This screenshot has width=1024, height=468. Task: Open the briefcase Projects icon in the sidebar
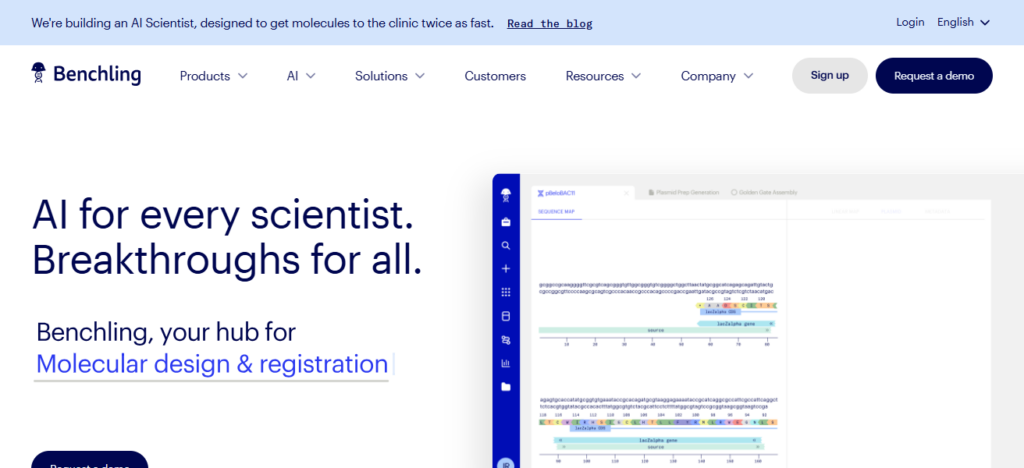(x=505, y=222)
